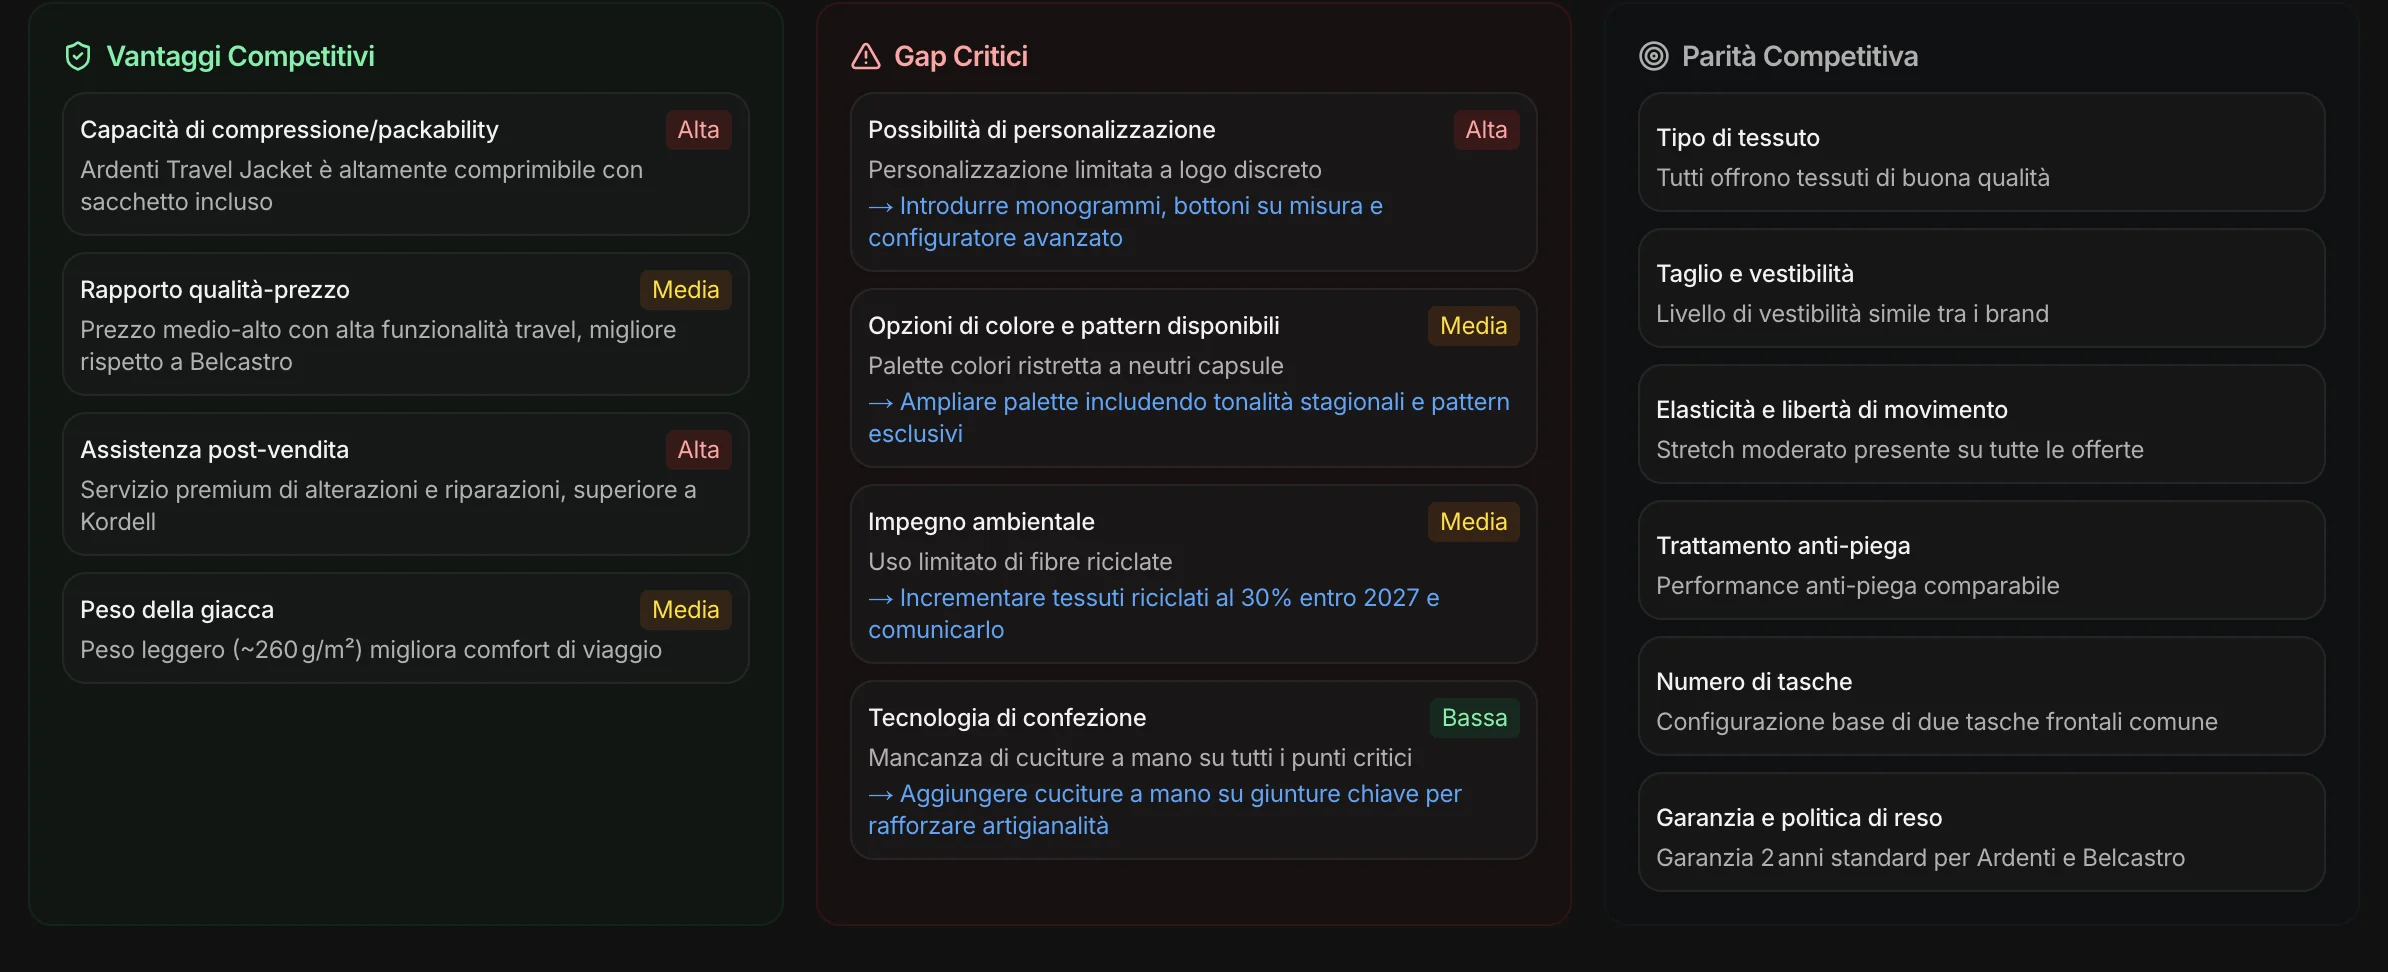The image size is (2388, 972).
Task: Click the "Assistenza post-vendita" title
Action: [214, 450]
